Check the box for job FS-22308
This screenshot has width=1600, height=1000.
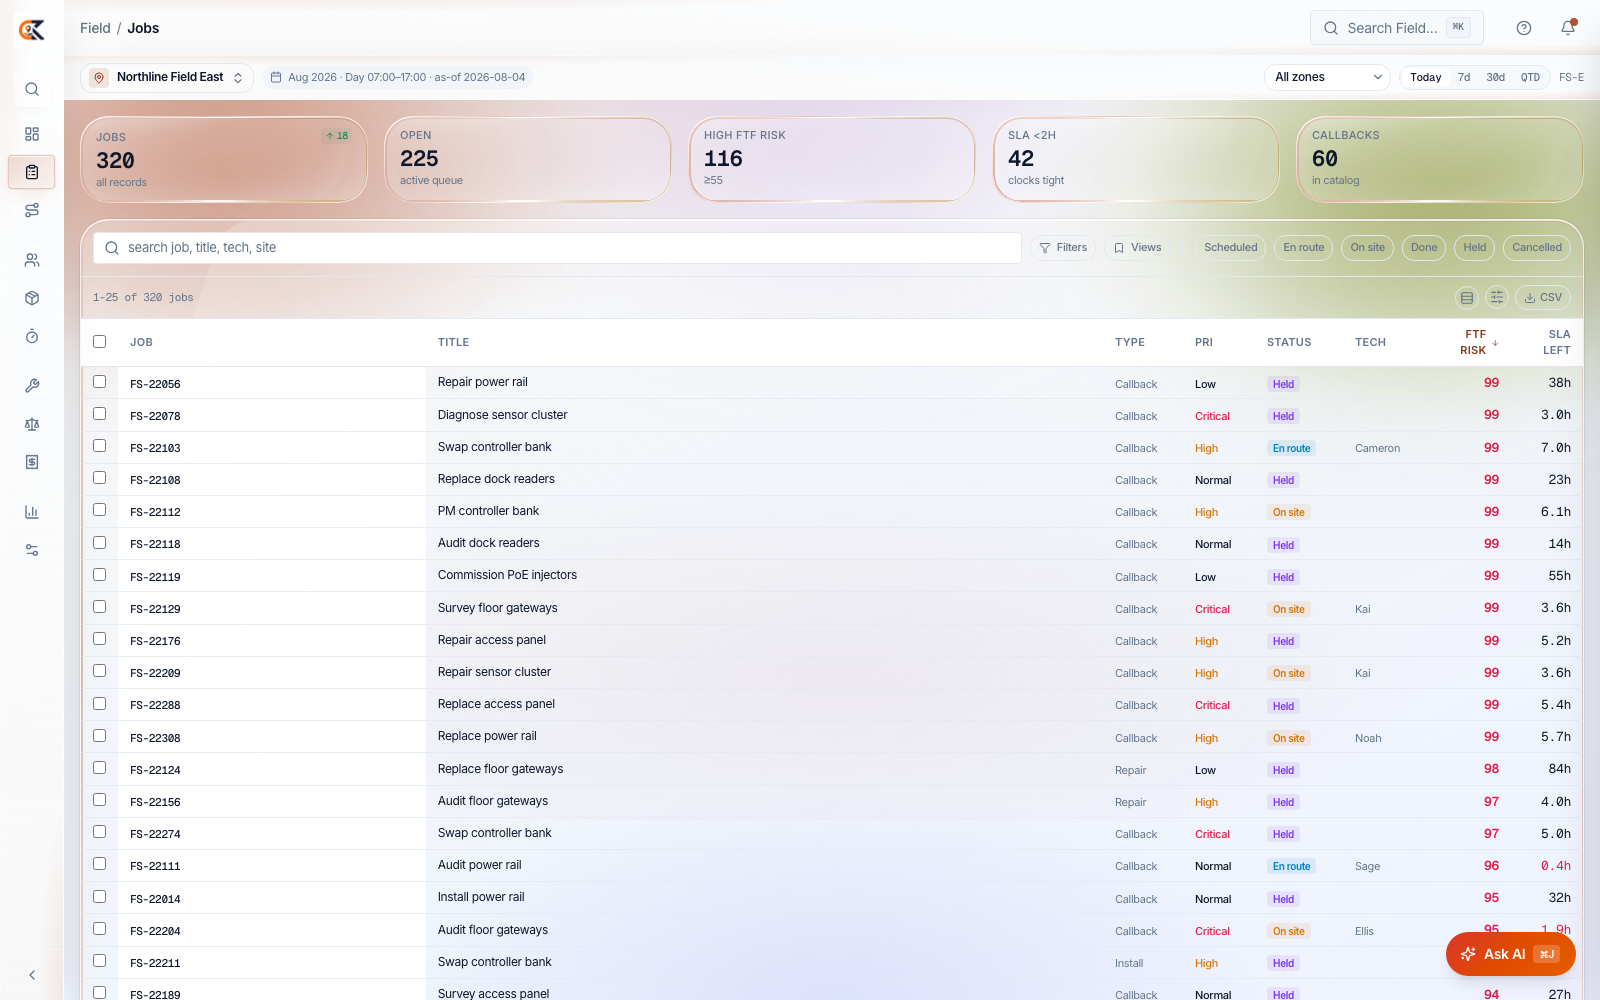pyautogui.click(x=99, y=735)
